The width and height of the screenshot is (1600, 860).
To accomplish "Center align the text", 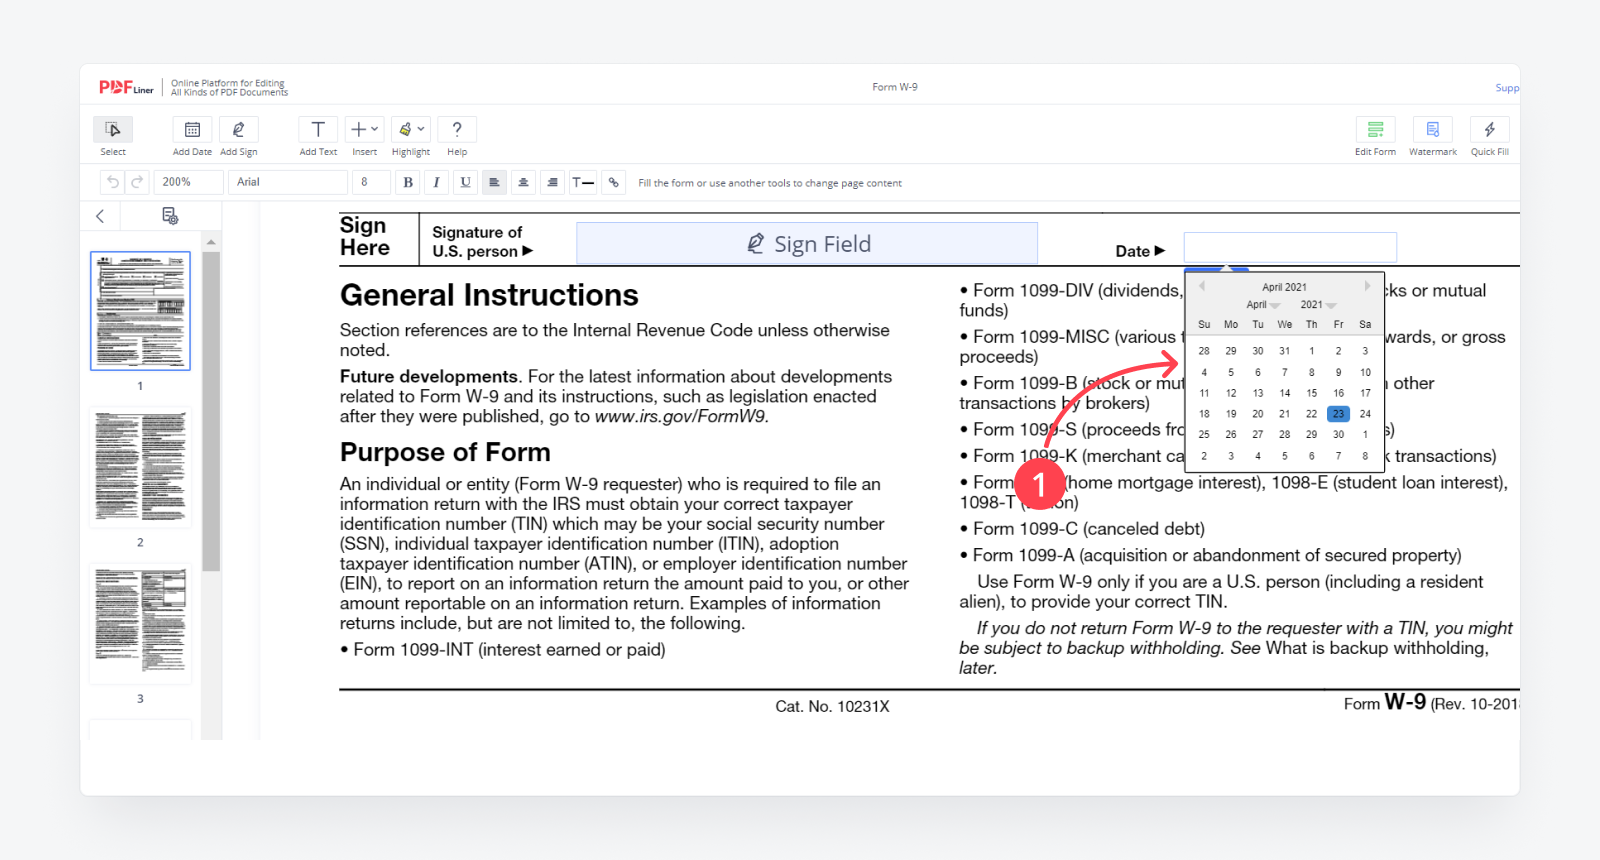I will tap(523, 182).
